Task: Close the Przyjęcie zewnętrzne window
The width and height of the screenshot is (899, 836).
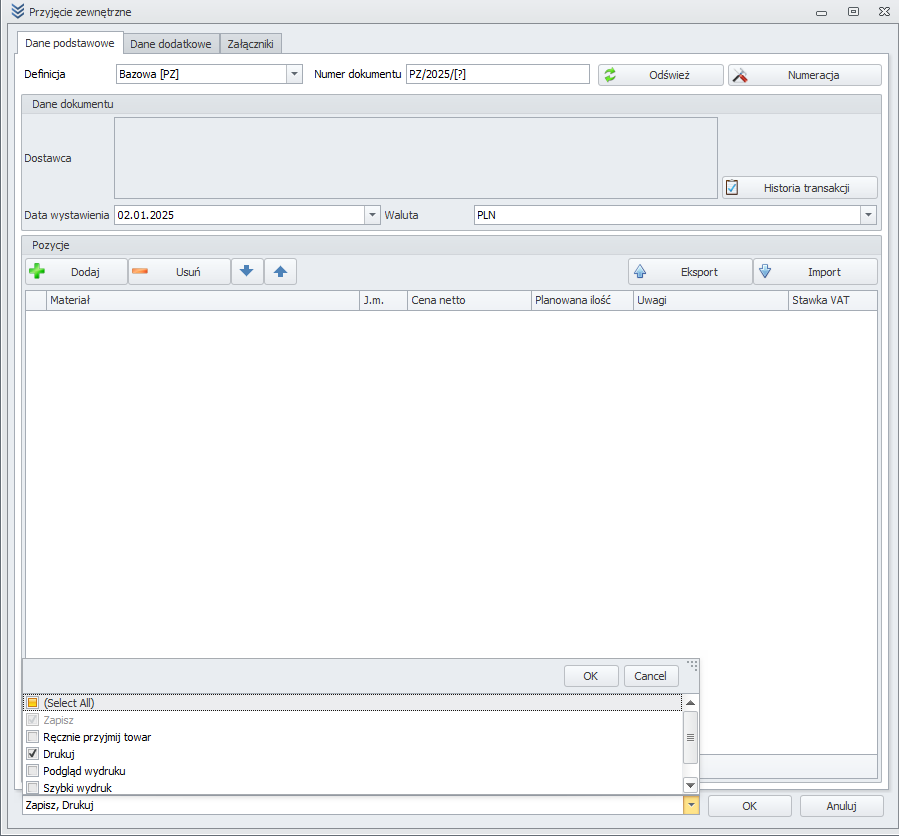Action: [x=885, y=11]
